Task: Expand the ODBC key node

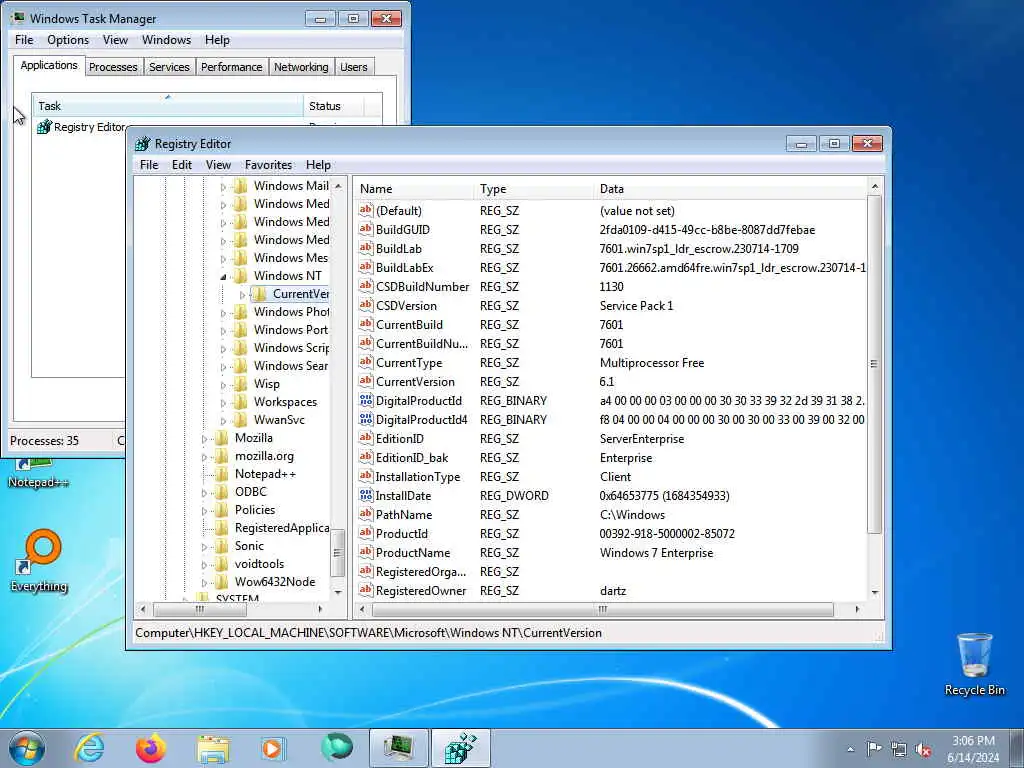Action: [204, 492]
